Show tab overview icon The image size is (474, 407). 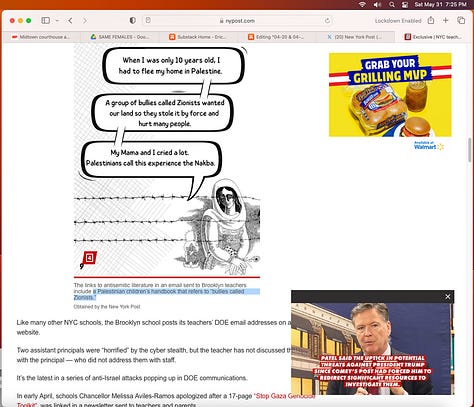coord(461,20)
